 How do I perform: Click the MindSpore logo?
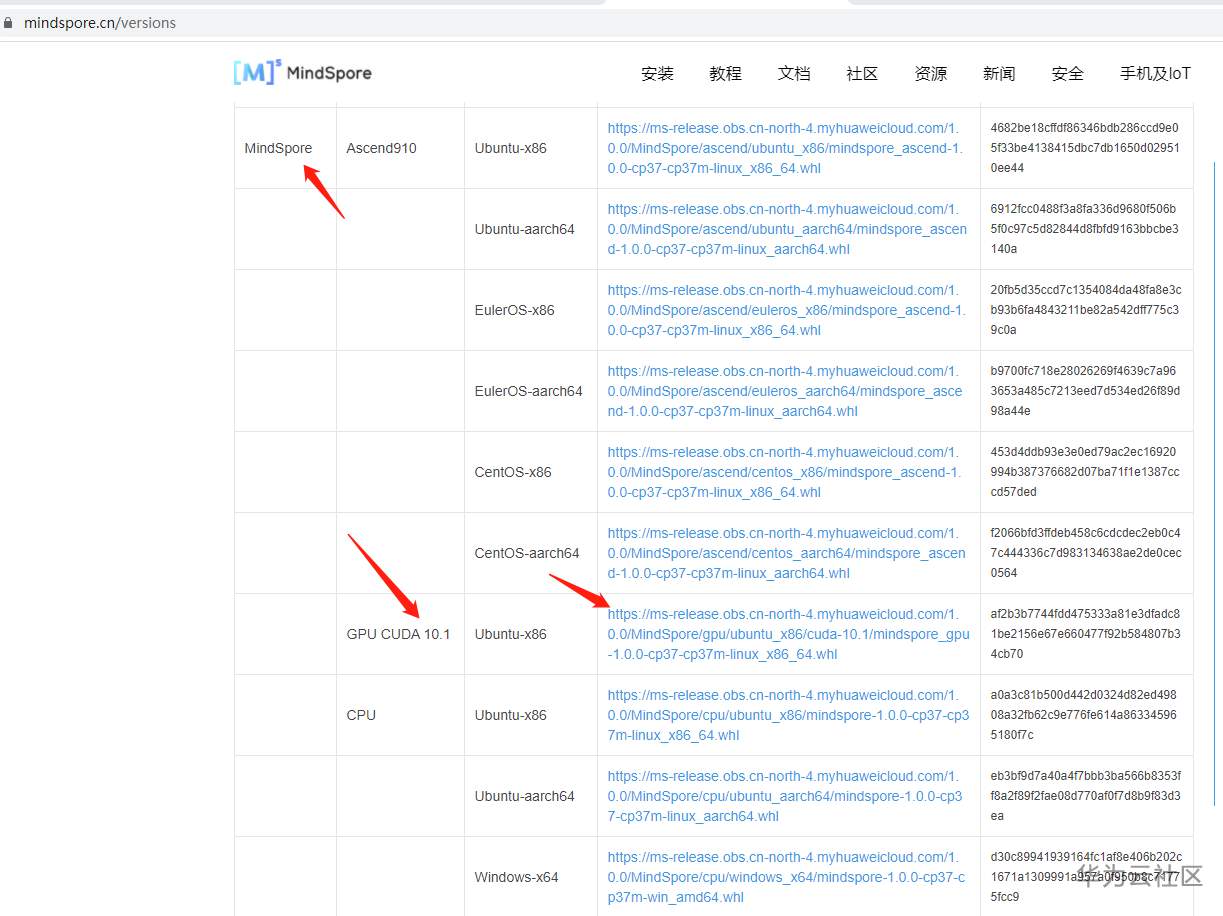pos(302,72)
